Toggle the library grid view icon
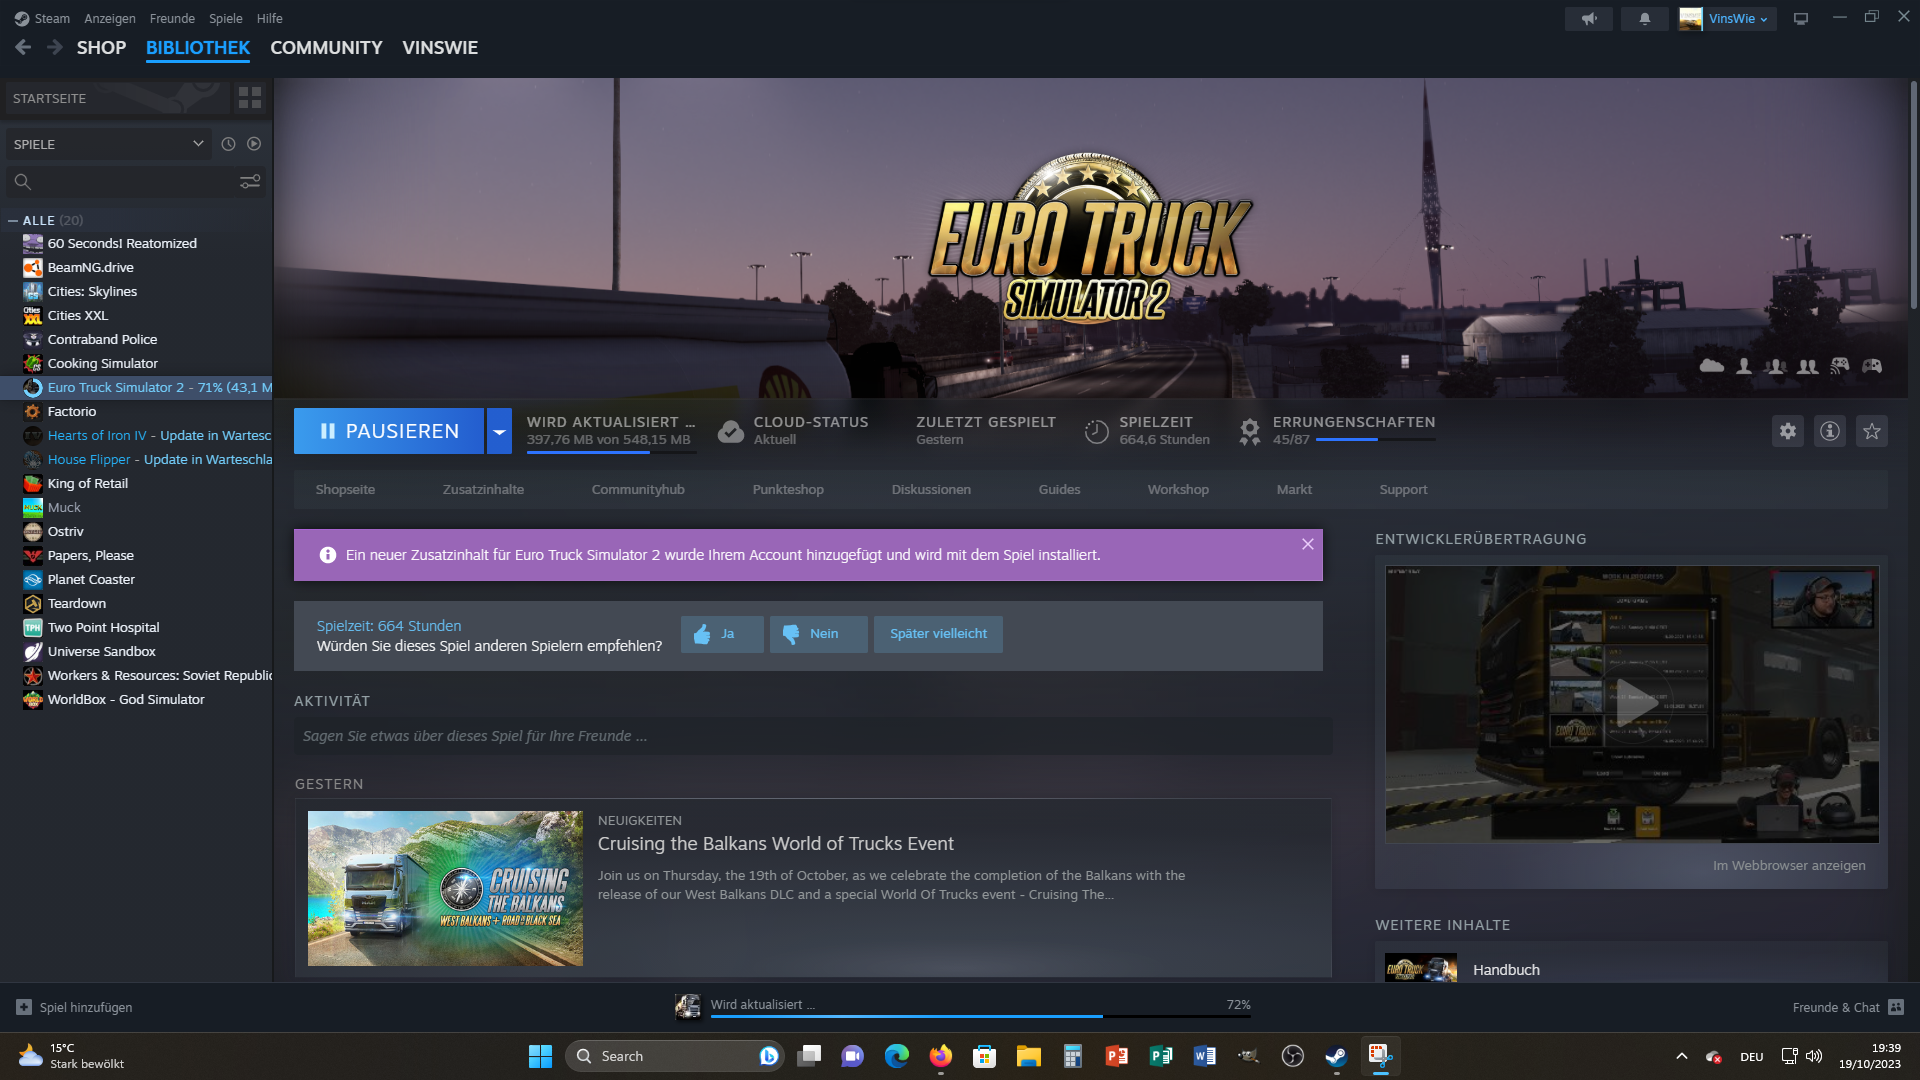This screenshot has width=1920, height=1080. pyautogui.click(x=250, y=98)
